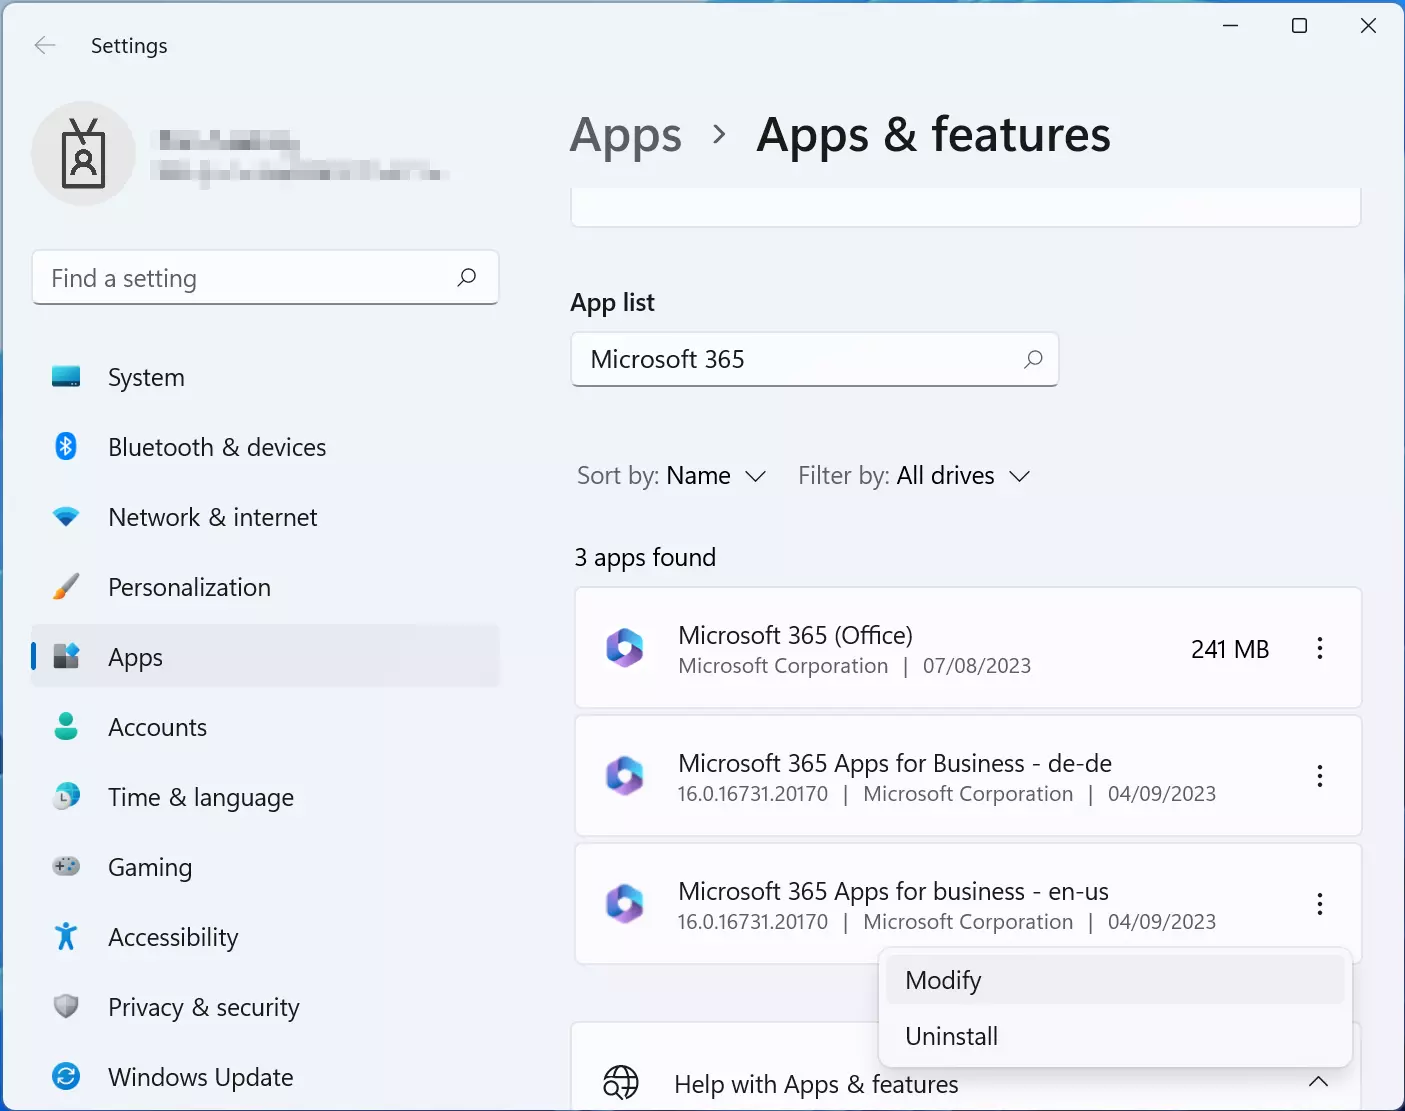This screenshot has width=1405, height=1111.
Task: Choose Modify from the context menu
Action: pyautogui.click(x=1115, y=980)
